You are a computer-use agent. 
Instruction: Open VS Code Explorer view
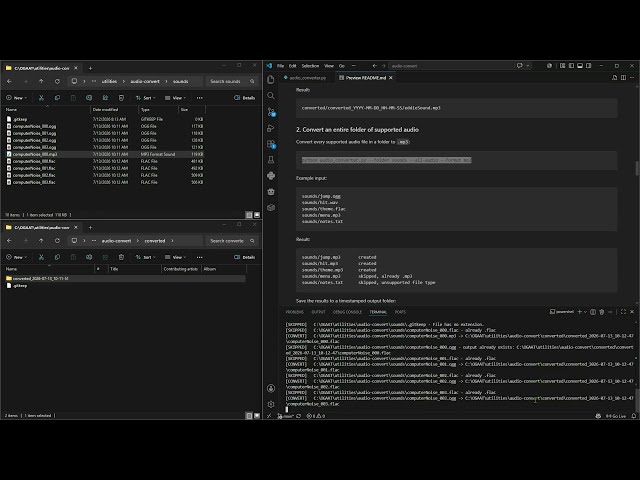point(271,80)
